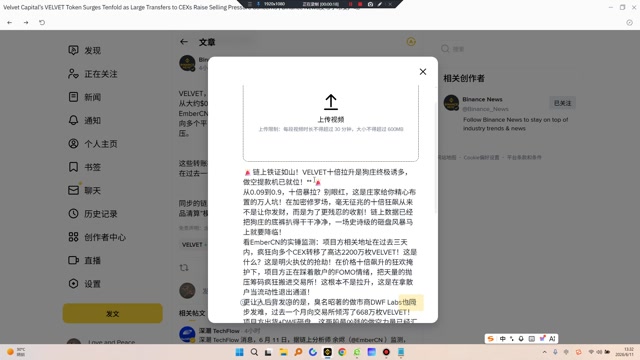Click the search box in right panel
This screenshot has width=640, height=360.
(508, 49)
